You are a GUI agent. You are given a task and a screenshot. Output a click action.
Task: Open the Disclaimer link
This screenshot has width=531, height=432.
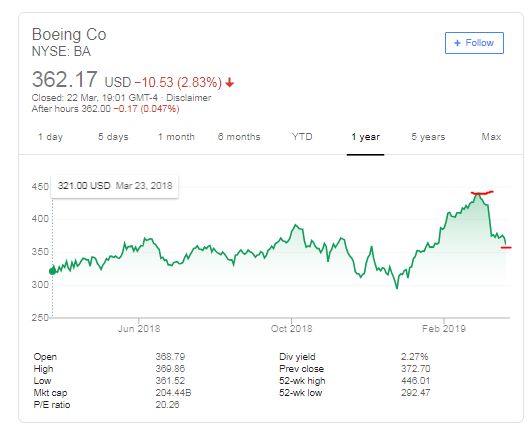[x=189, y=98]
